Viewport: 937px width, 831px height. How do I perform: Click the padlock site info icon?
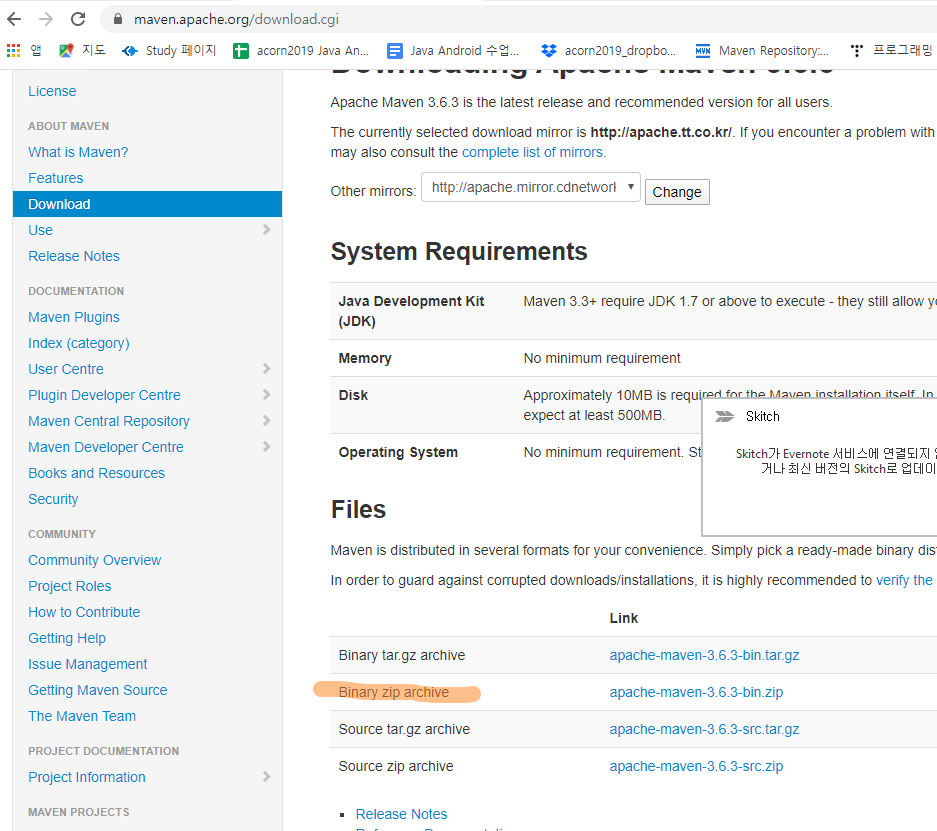pyautogui.click(x=118, y=19)
